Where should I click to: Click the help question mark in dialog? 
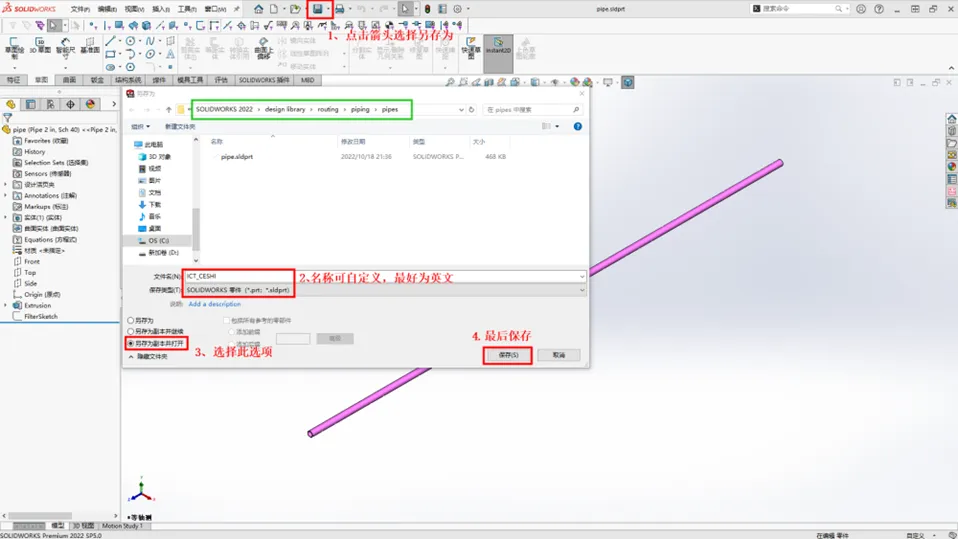coord(577,126)
